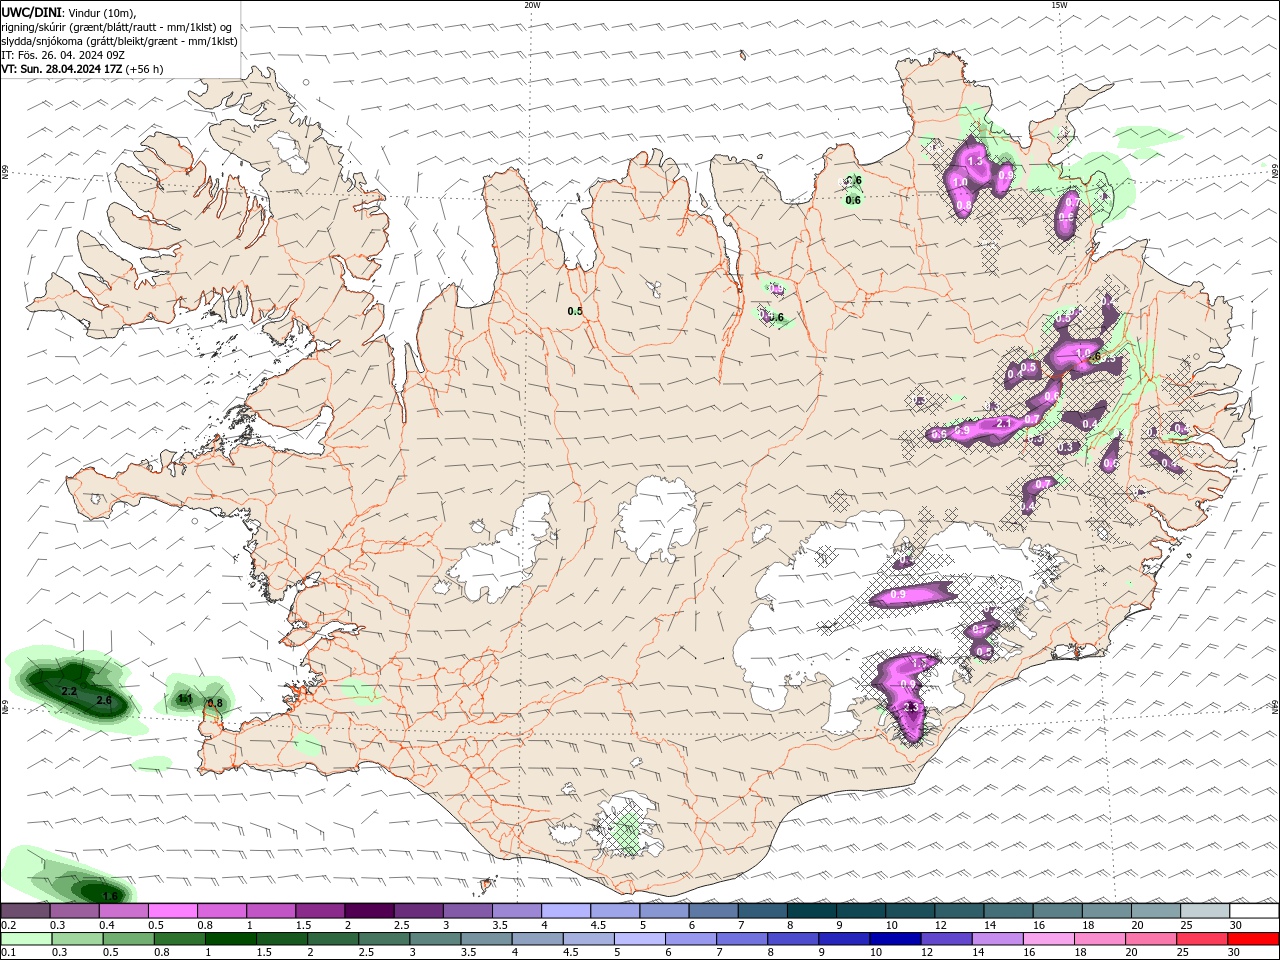Click the 'IT: Fös. 26. 04. 2024 09Z' line
Viewport: 1280px width, 960px height.
(x=62, y=55)
